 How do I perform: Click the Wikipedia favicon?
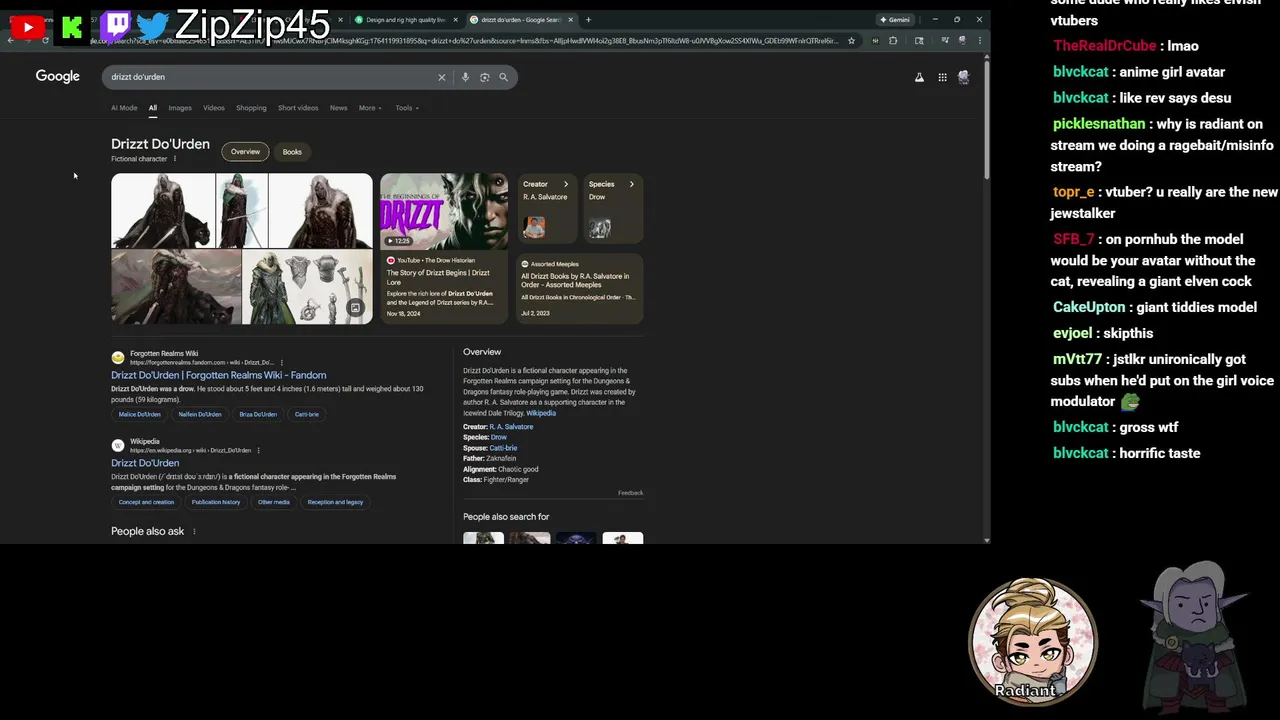(x=118, y=445)
